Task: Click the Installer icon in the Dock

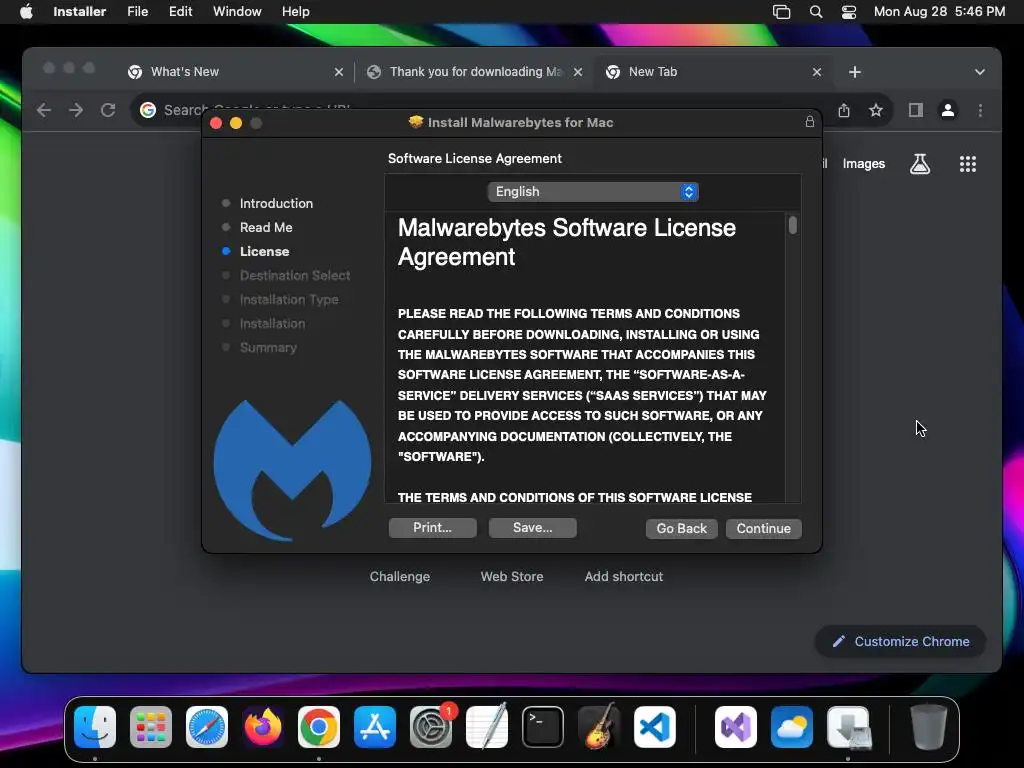Action: [848, 727]
